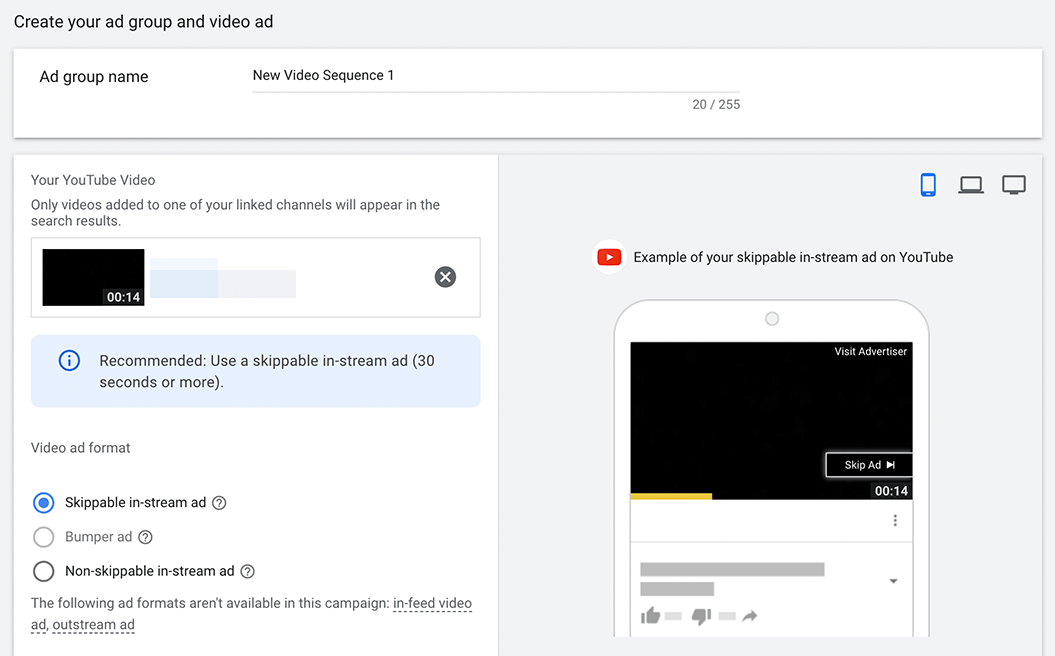This screenshot has height=656, width=1055.
Task: Click the YouTube logo in preview header
Action: coord(609,257)
